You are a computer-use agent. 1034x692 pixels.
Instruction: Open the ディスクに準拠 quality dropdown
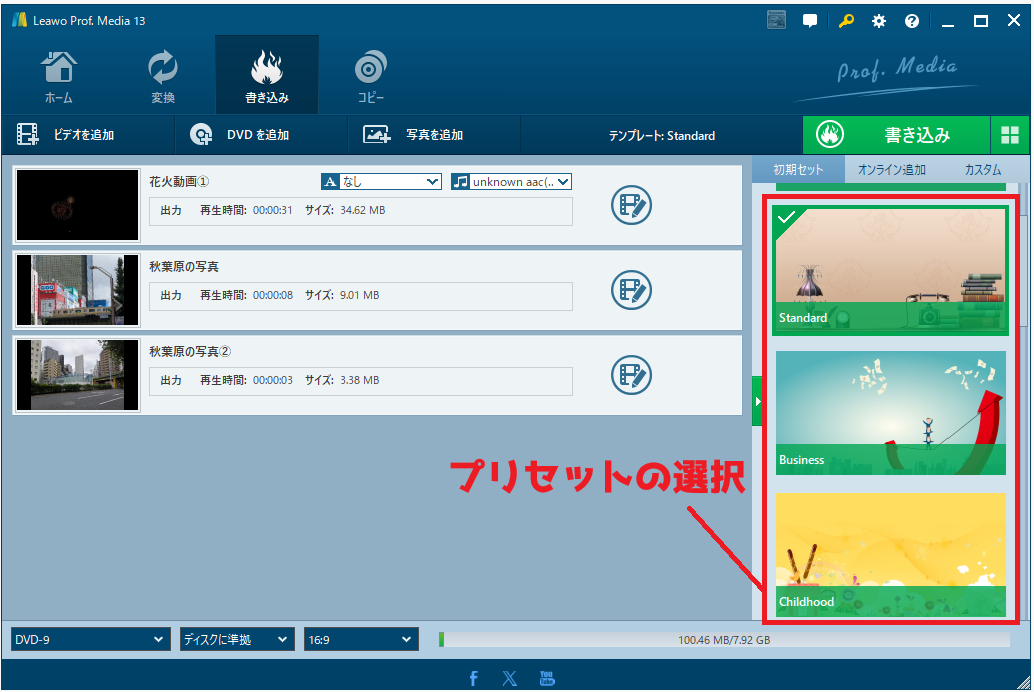click(x=237, y=639)
